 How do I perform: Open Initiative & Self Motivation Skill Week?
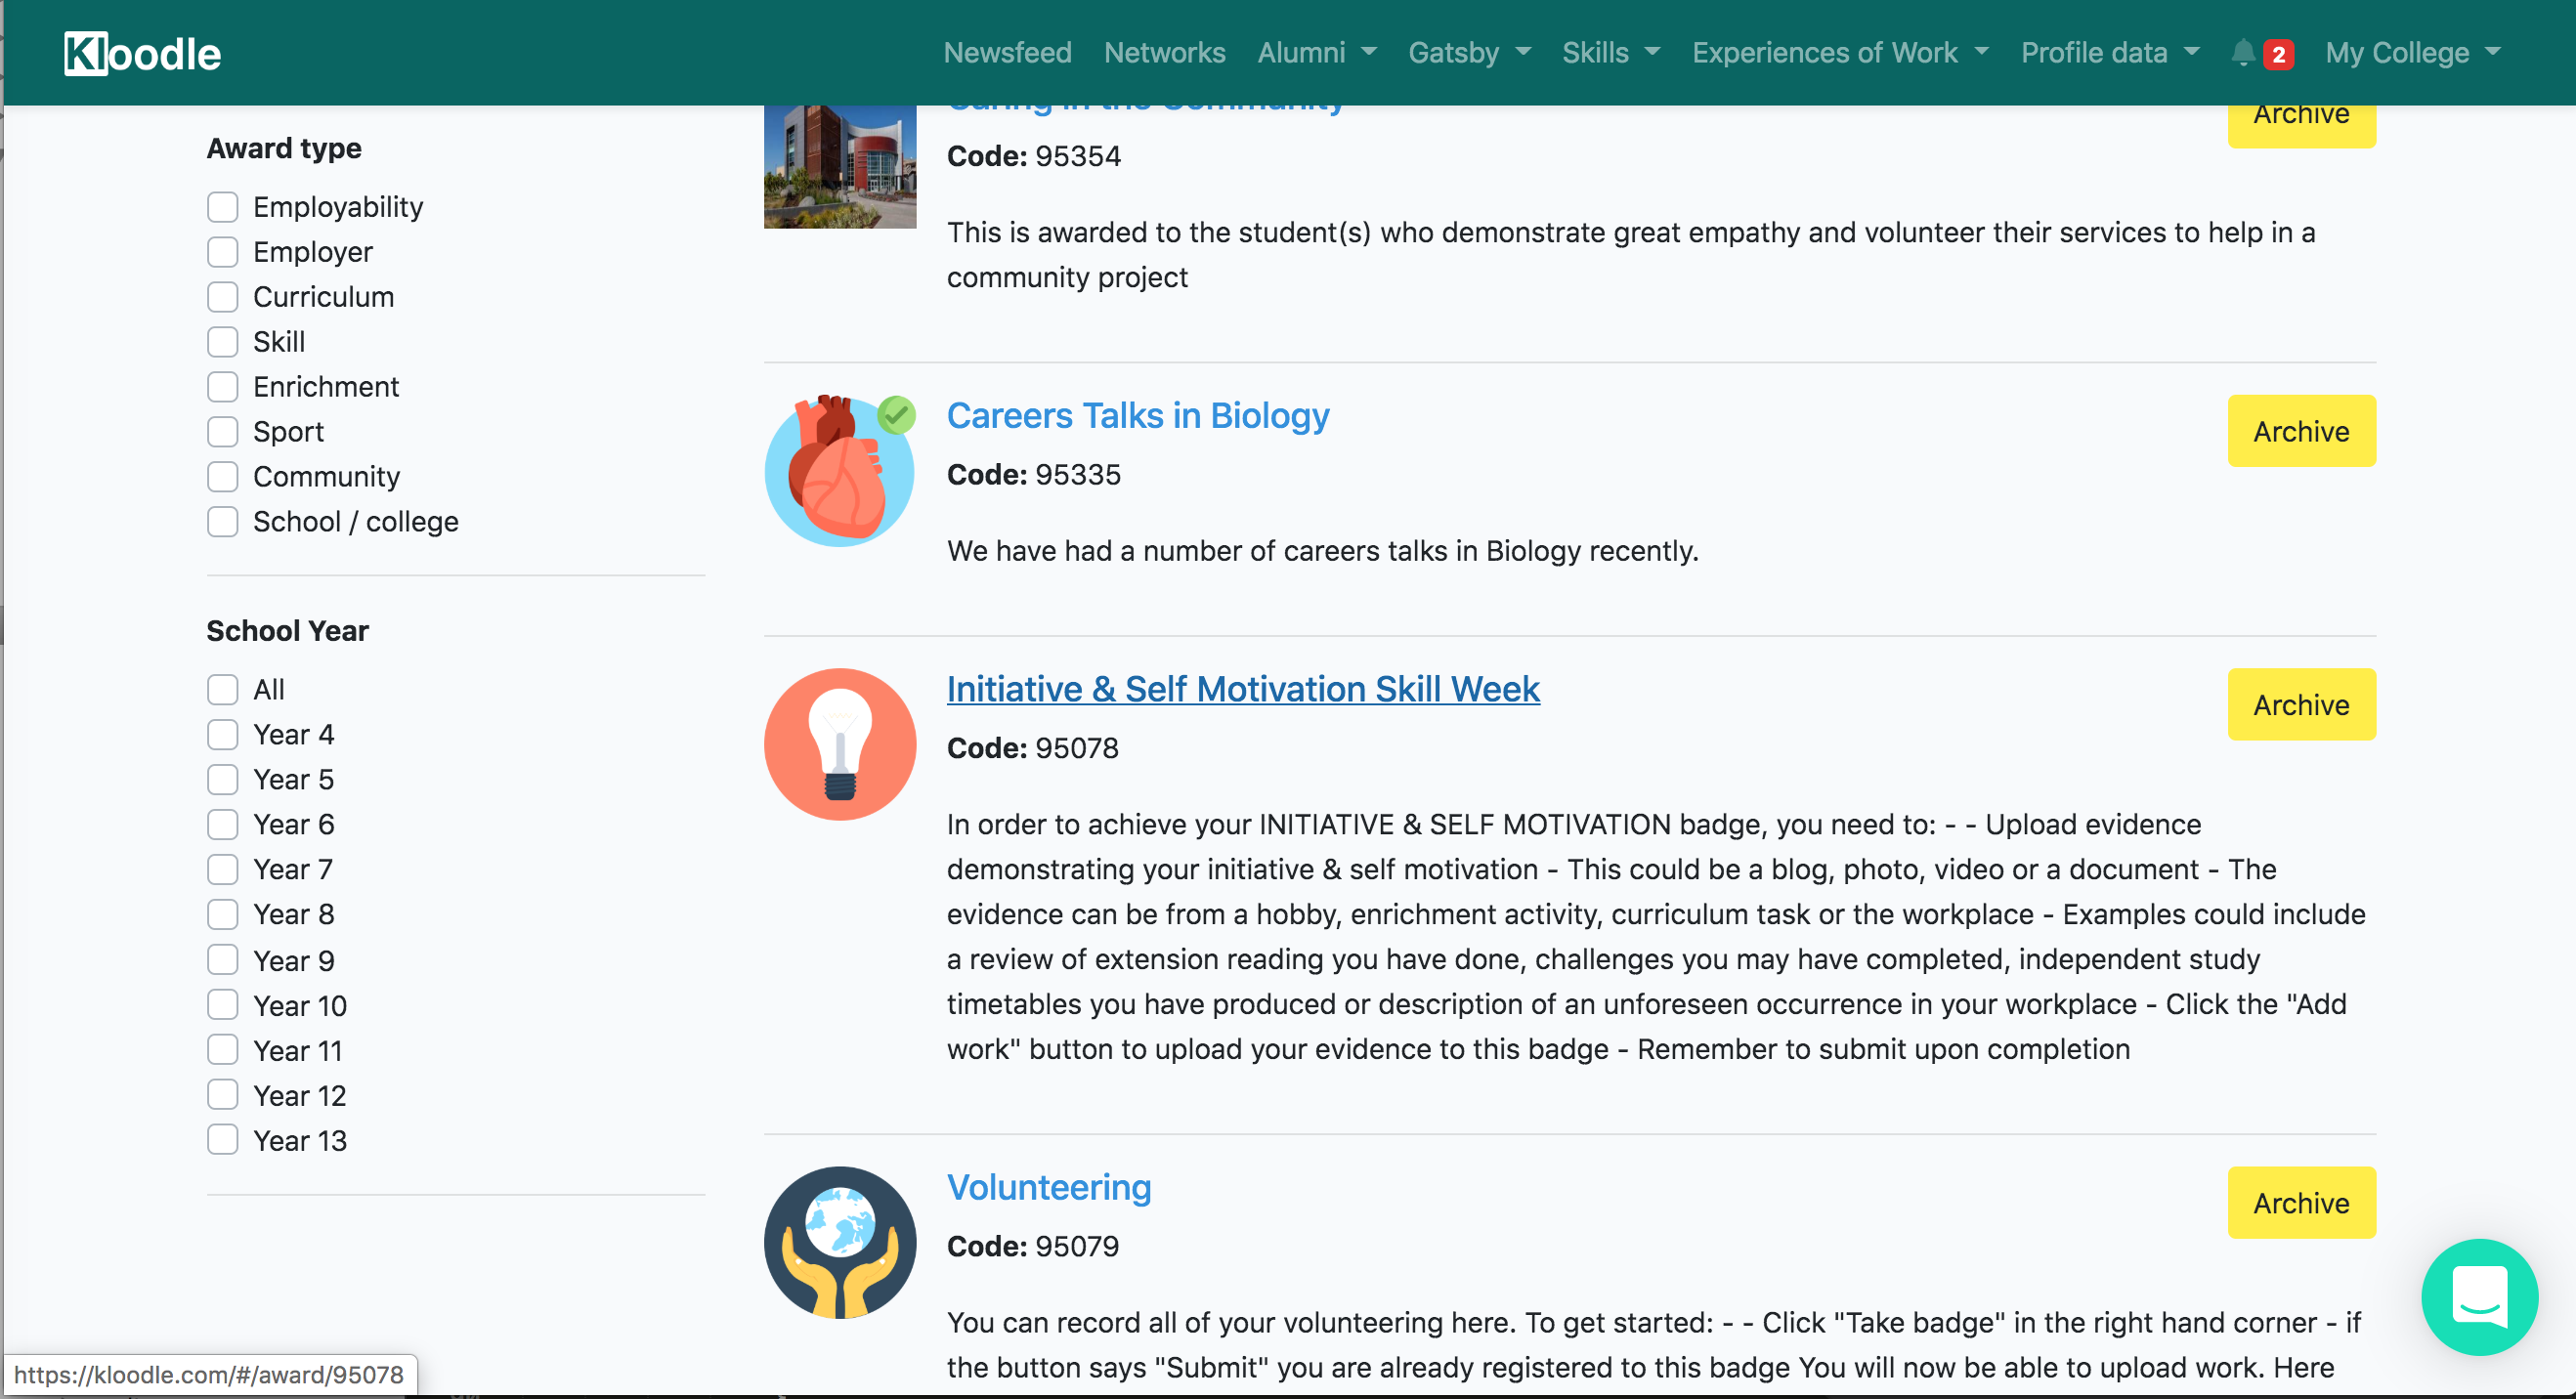1243,689
